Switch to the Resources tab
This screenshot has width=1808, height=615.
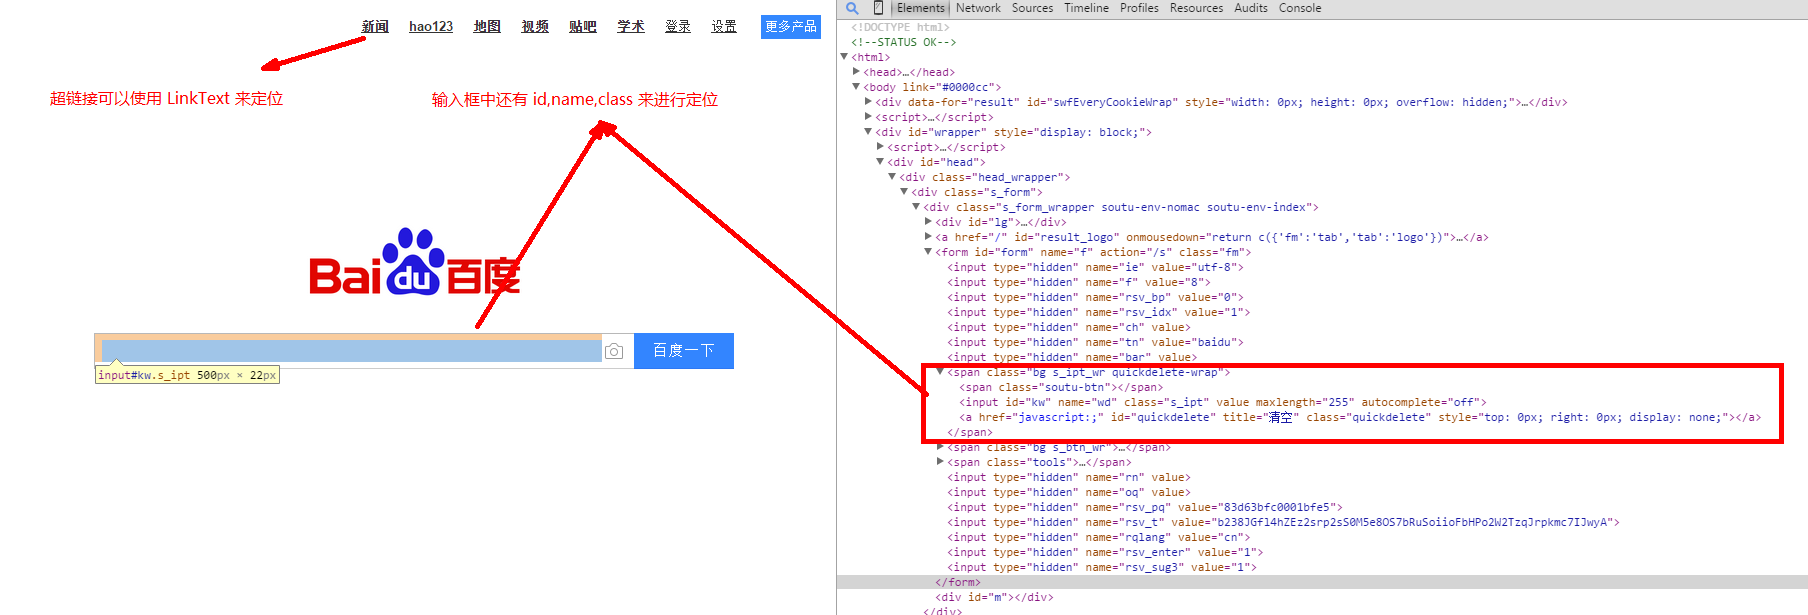click(x=1196, y=8)
